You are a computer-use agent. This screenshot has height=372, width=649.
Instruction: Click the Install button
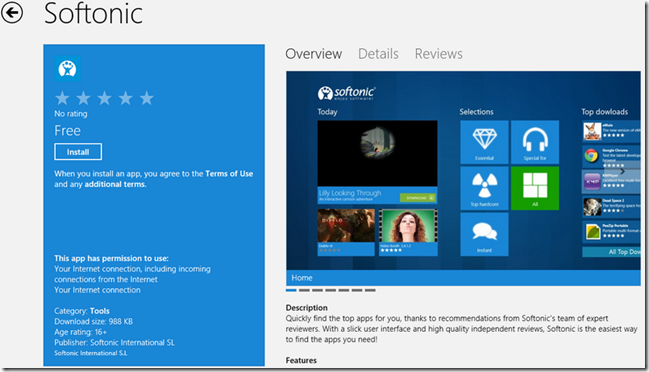(x=78, y=152)
